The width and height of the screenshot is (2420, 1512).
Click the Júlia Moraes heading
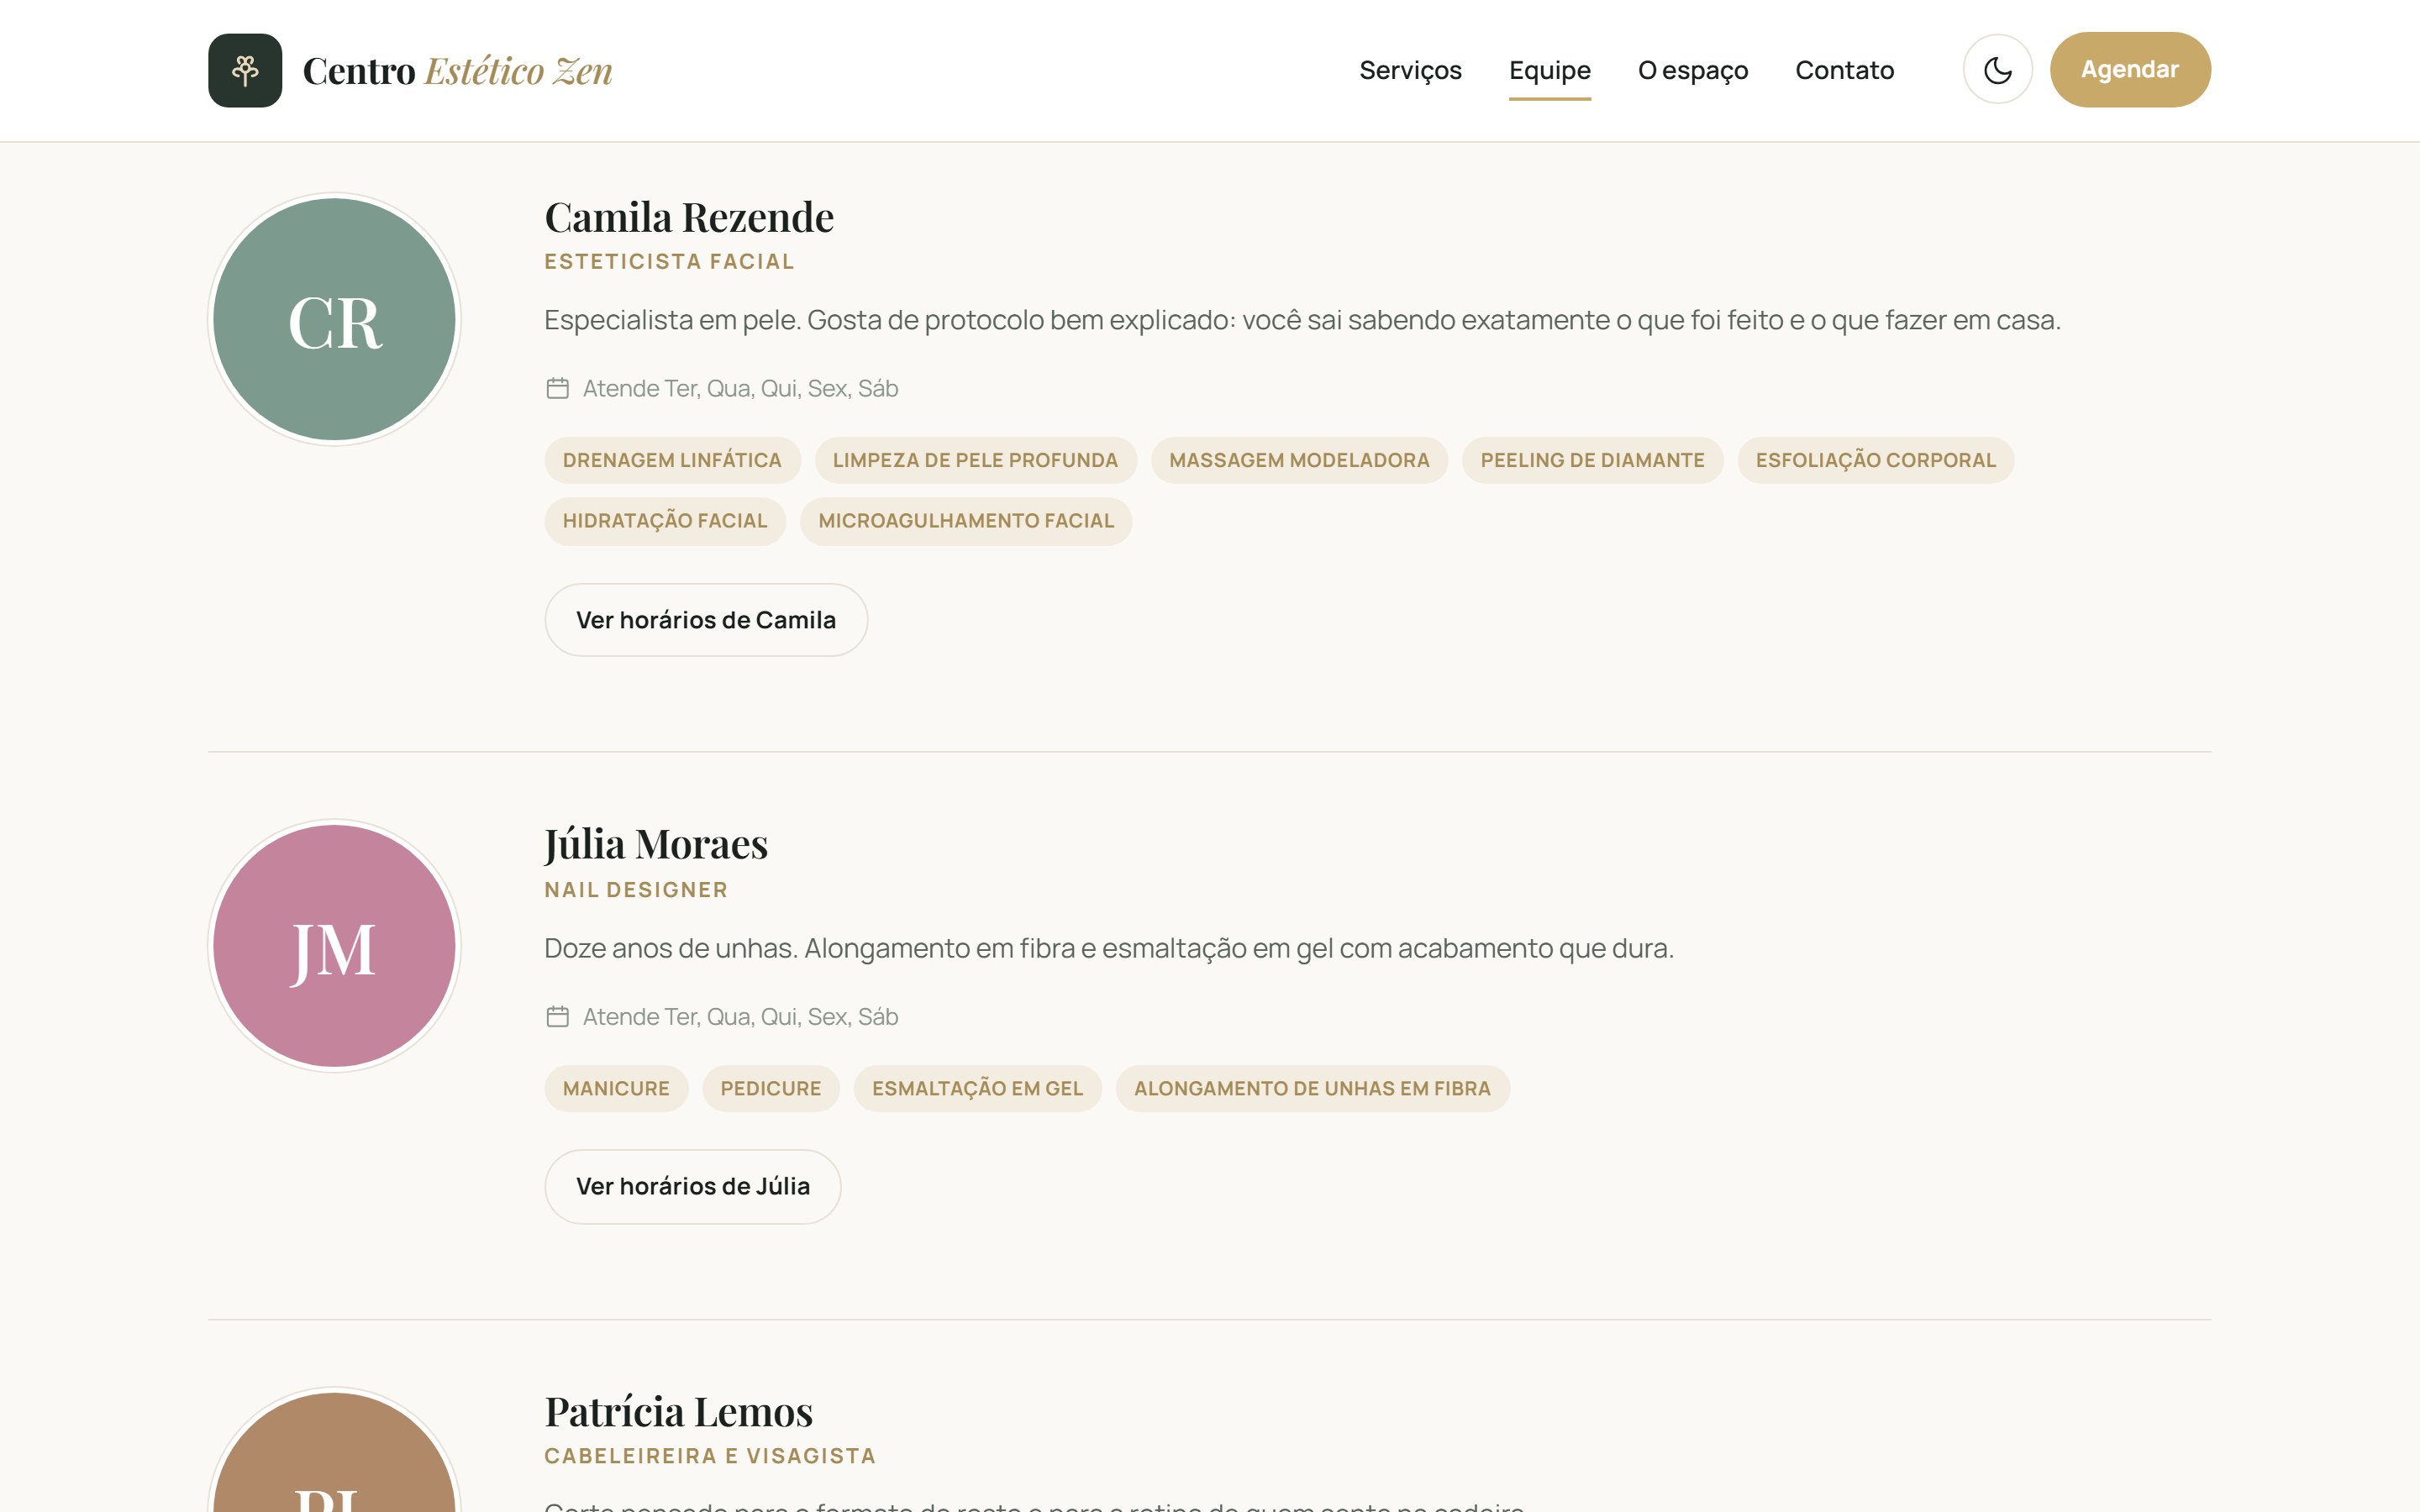point(656,844)
